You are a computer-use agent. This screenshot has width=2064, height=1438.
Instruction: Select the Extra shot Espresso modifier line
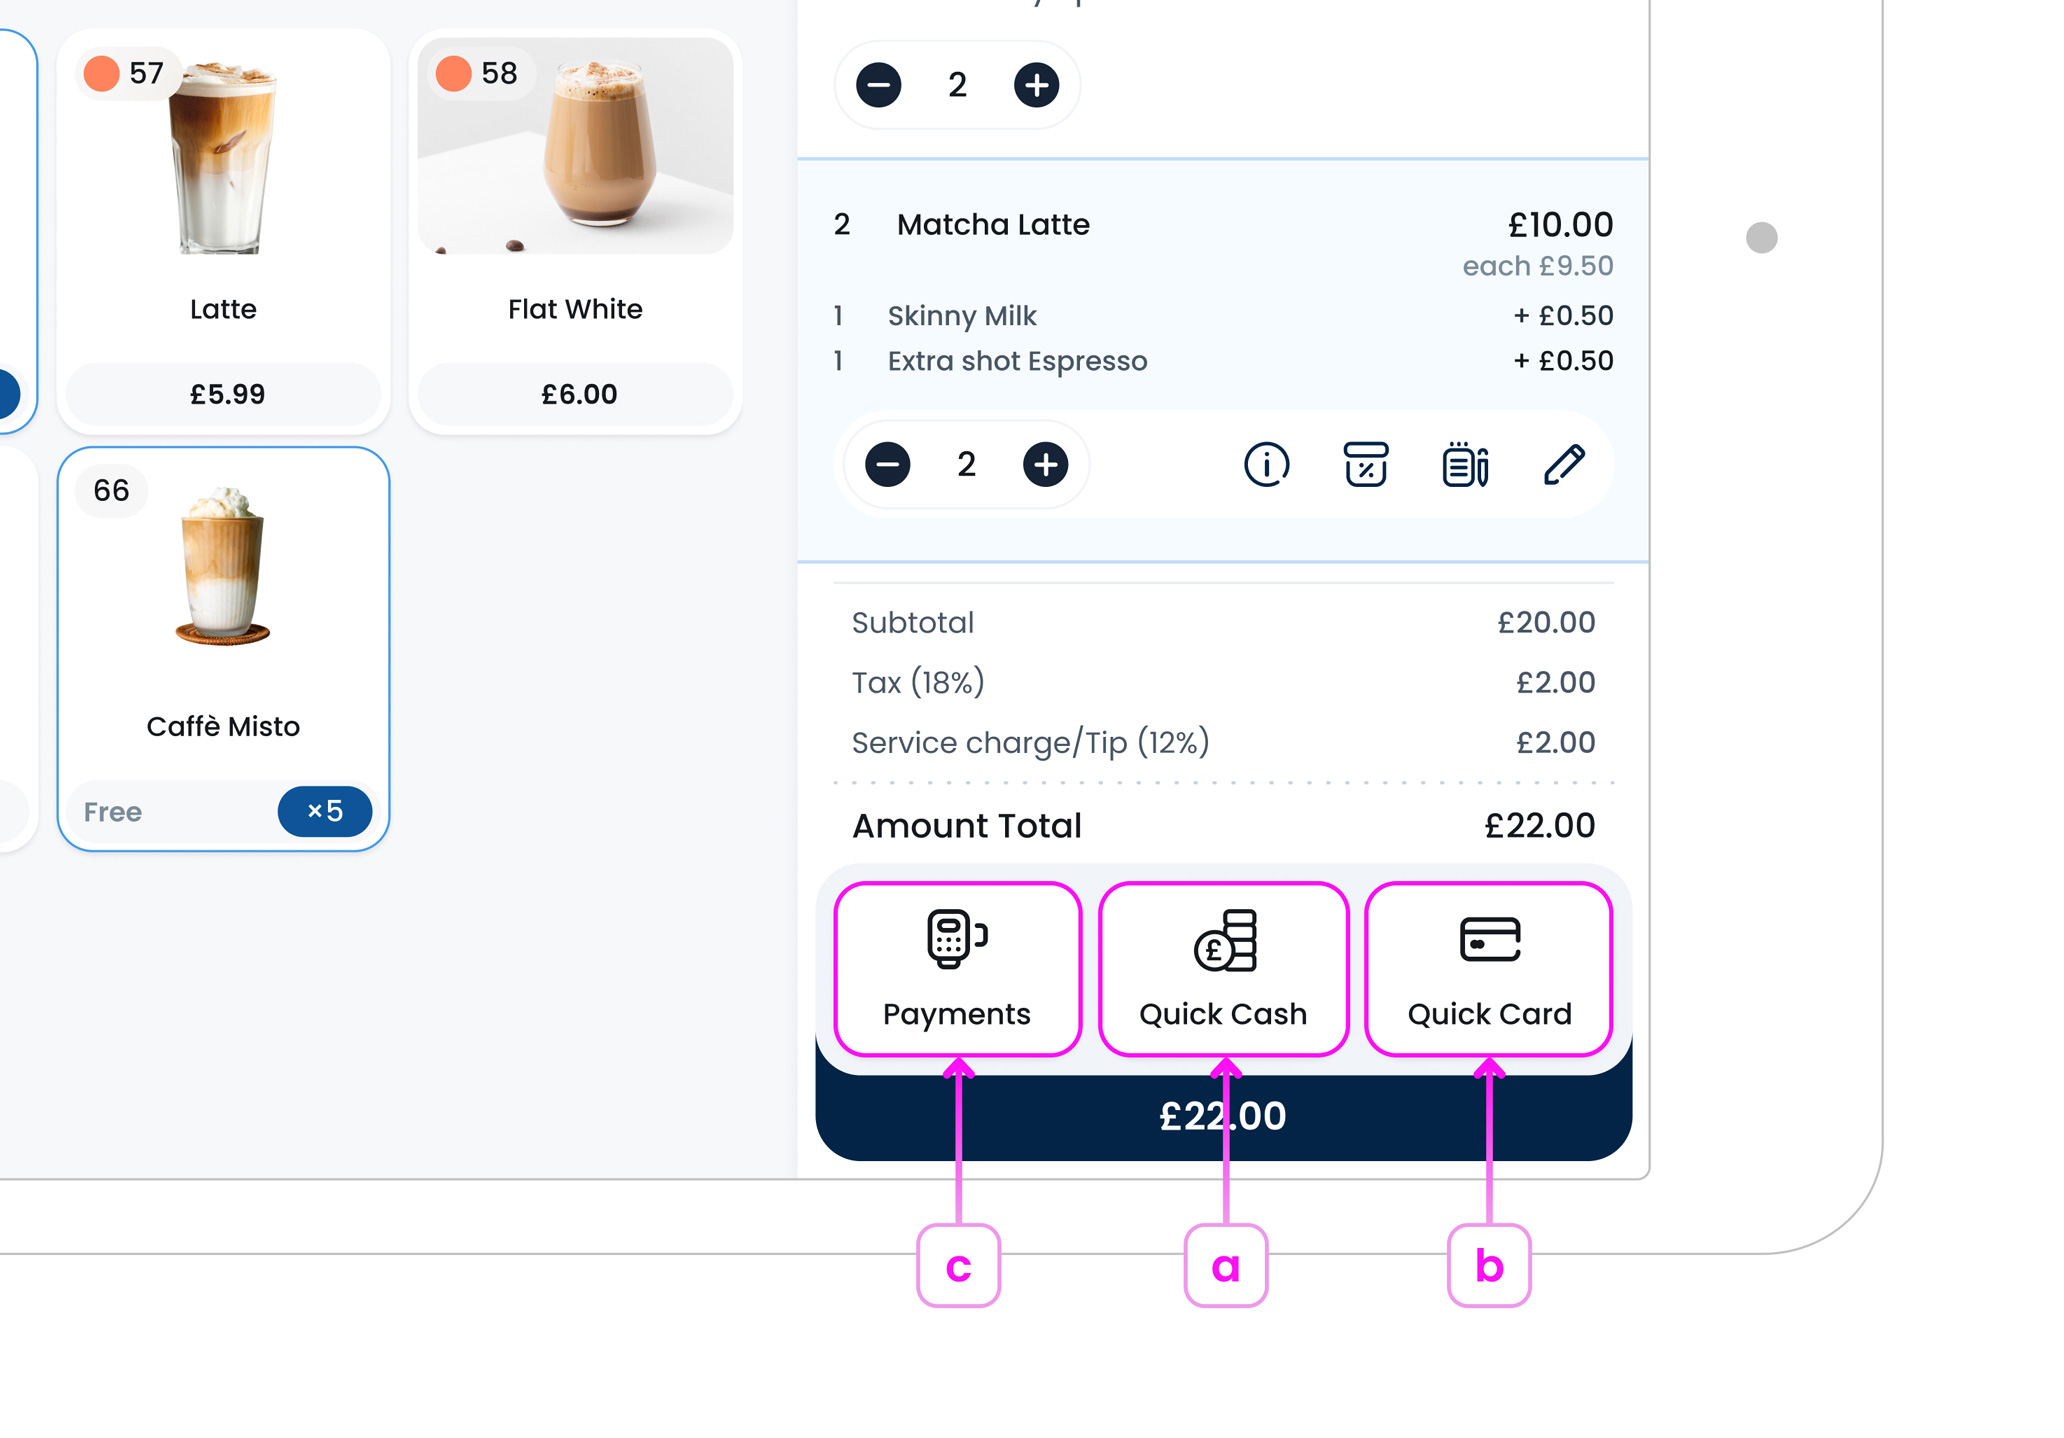[x=1017, y=361]
